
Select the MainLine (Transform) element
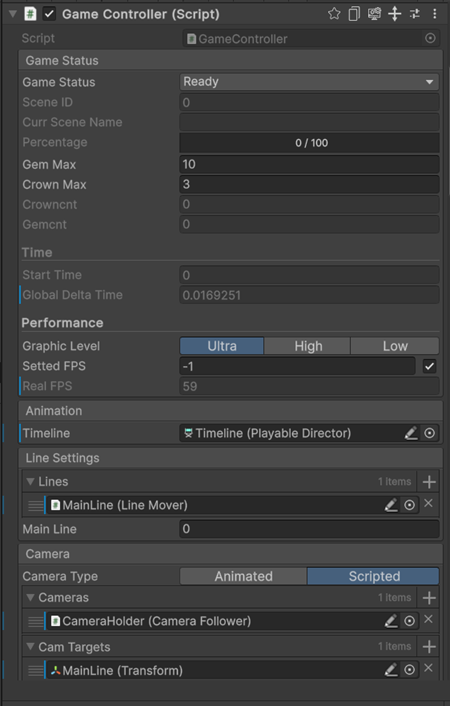[232, 670]
